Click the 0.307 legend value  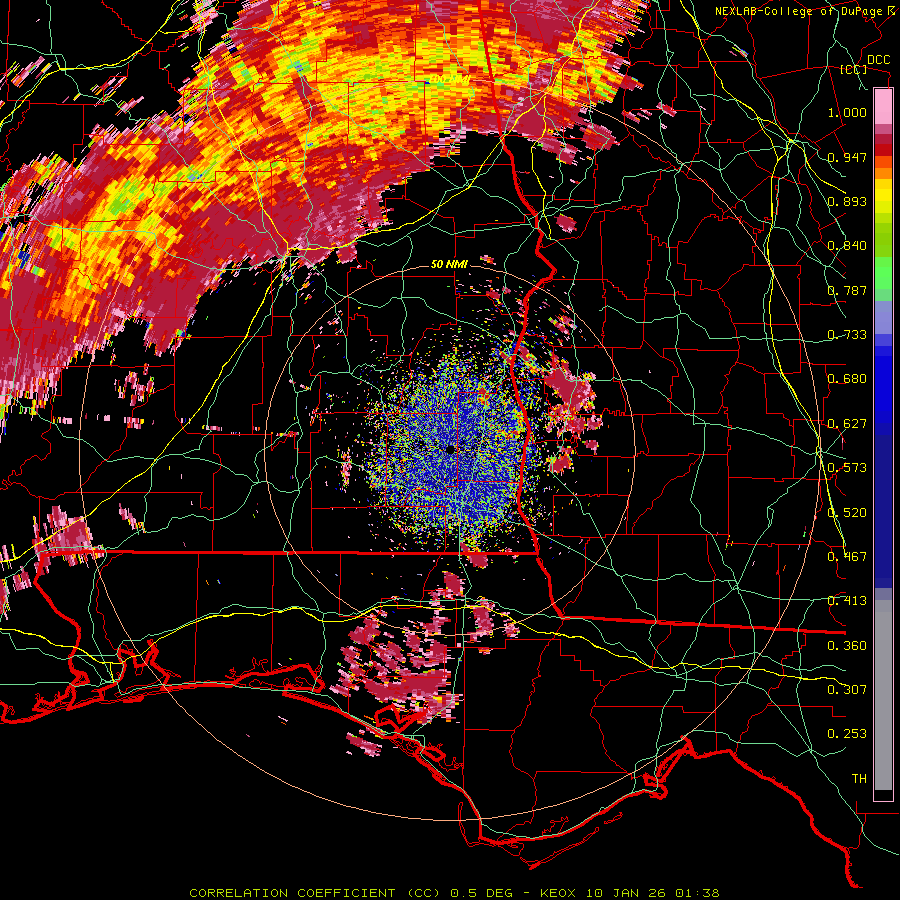(847, 690)
